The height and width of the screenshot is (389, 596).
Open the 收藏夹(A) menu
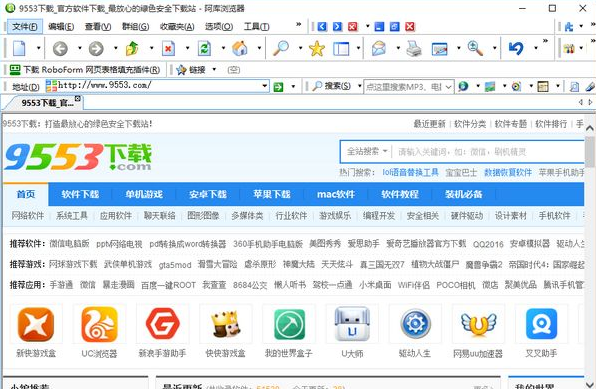click(177, 27)
